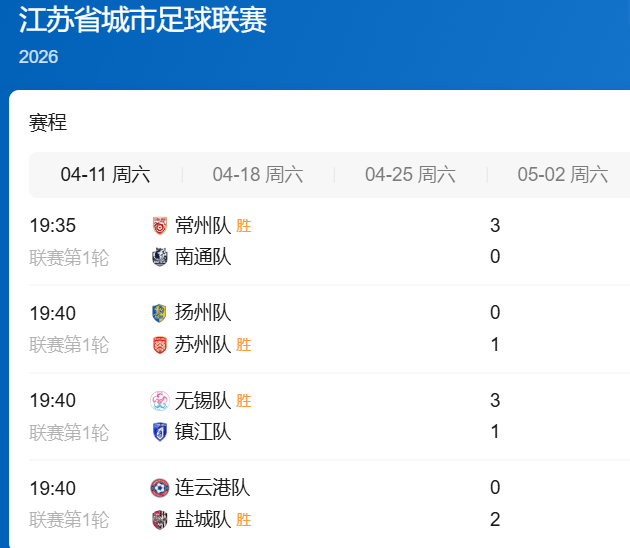
Task: Click the 常州队 team crest icon
Action: click(x=160, y=226)
